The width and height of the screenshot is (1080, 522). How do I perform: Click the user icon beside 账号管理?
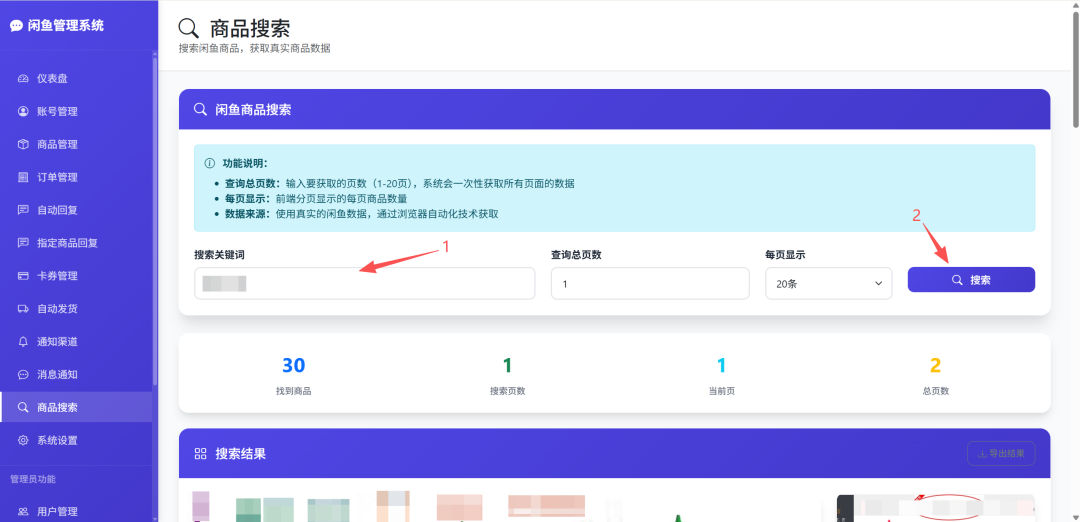click(23, 112)
